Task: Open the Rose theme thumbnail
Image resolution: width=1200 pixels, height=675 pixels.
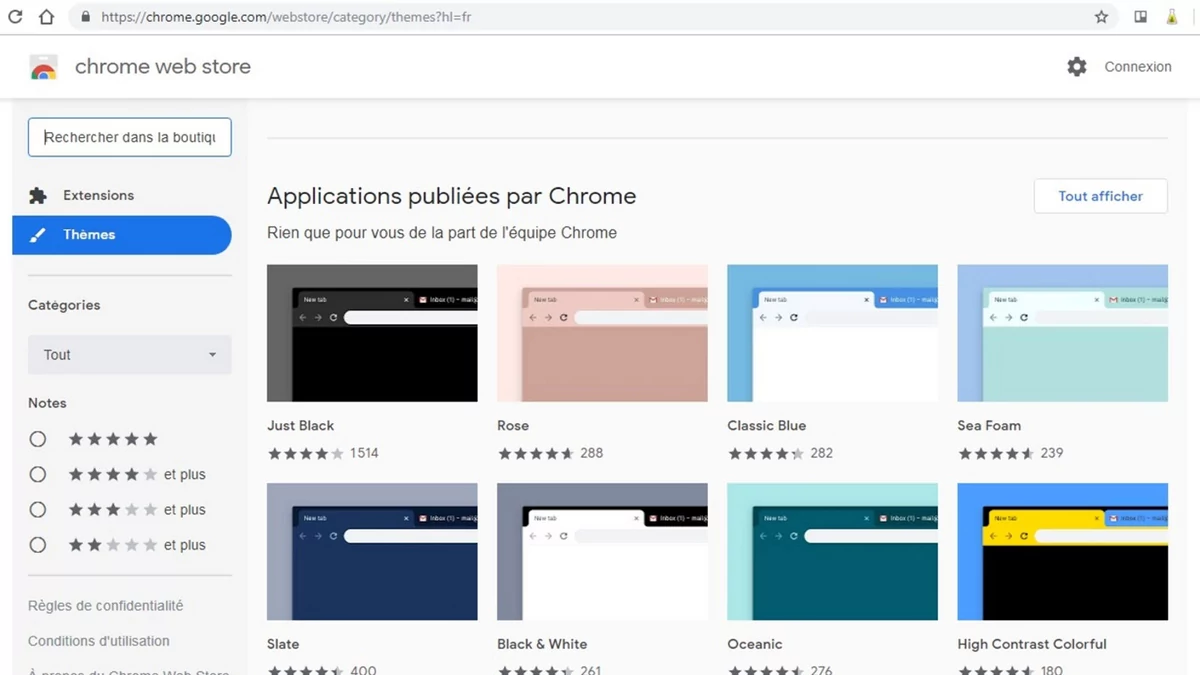Action: [602, 333]
